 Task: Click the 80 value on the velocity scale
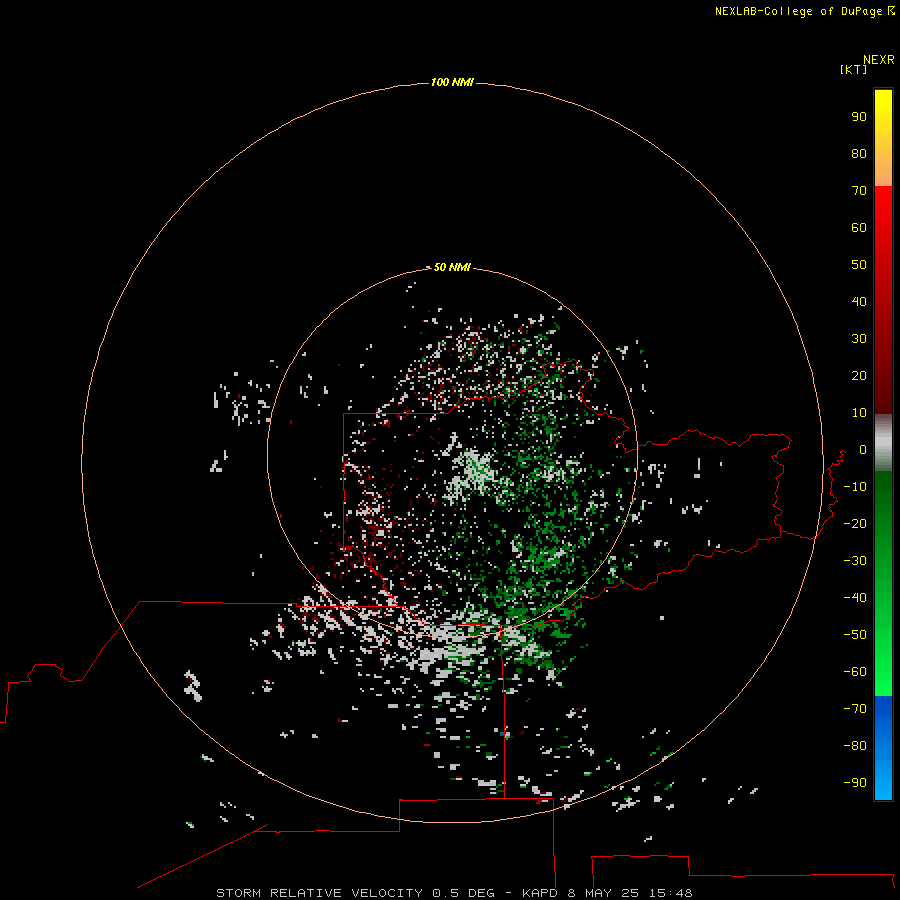click(x=859, y=154)
